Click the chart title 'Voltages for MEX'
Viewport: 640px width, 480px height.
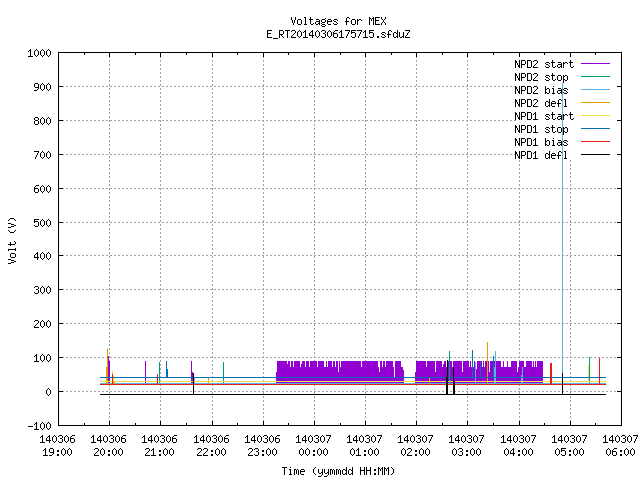(x=338, y=21)
